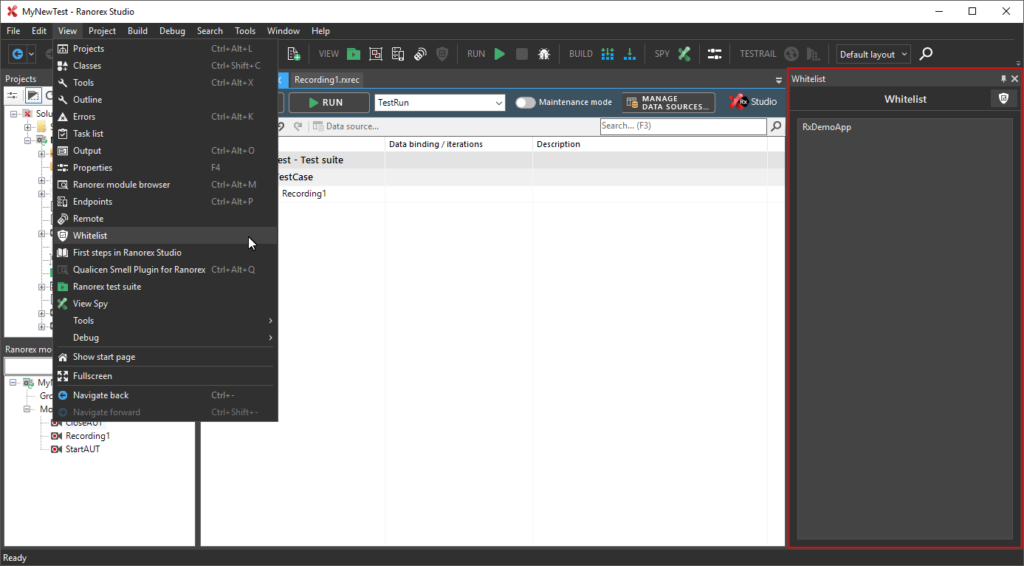This screenshot has height=566, width=1024.
Task: Click the toolbar magnifier search icon
Action: [x=925, y=54]
